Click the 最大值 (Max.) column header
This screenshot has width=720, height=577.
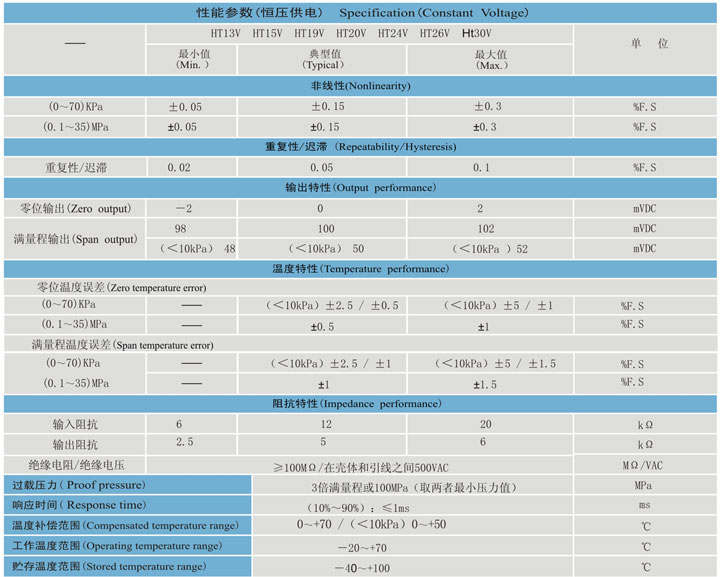coord(490,59)
